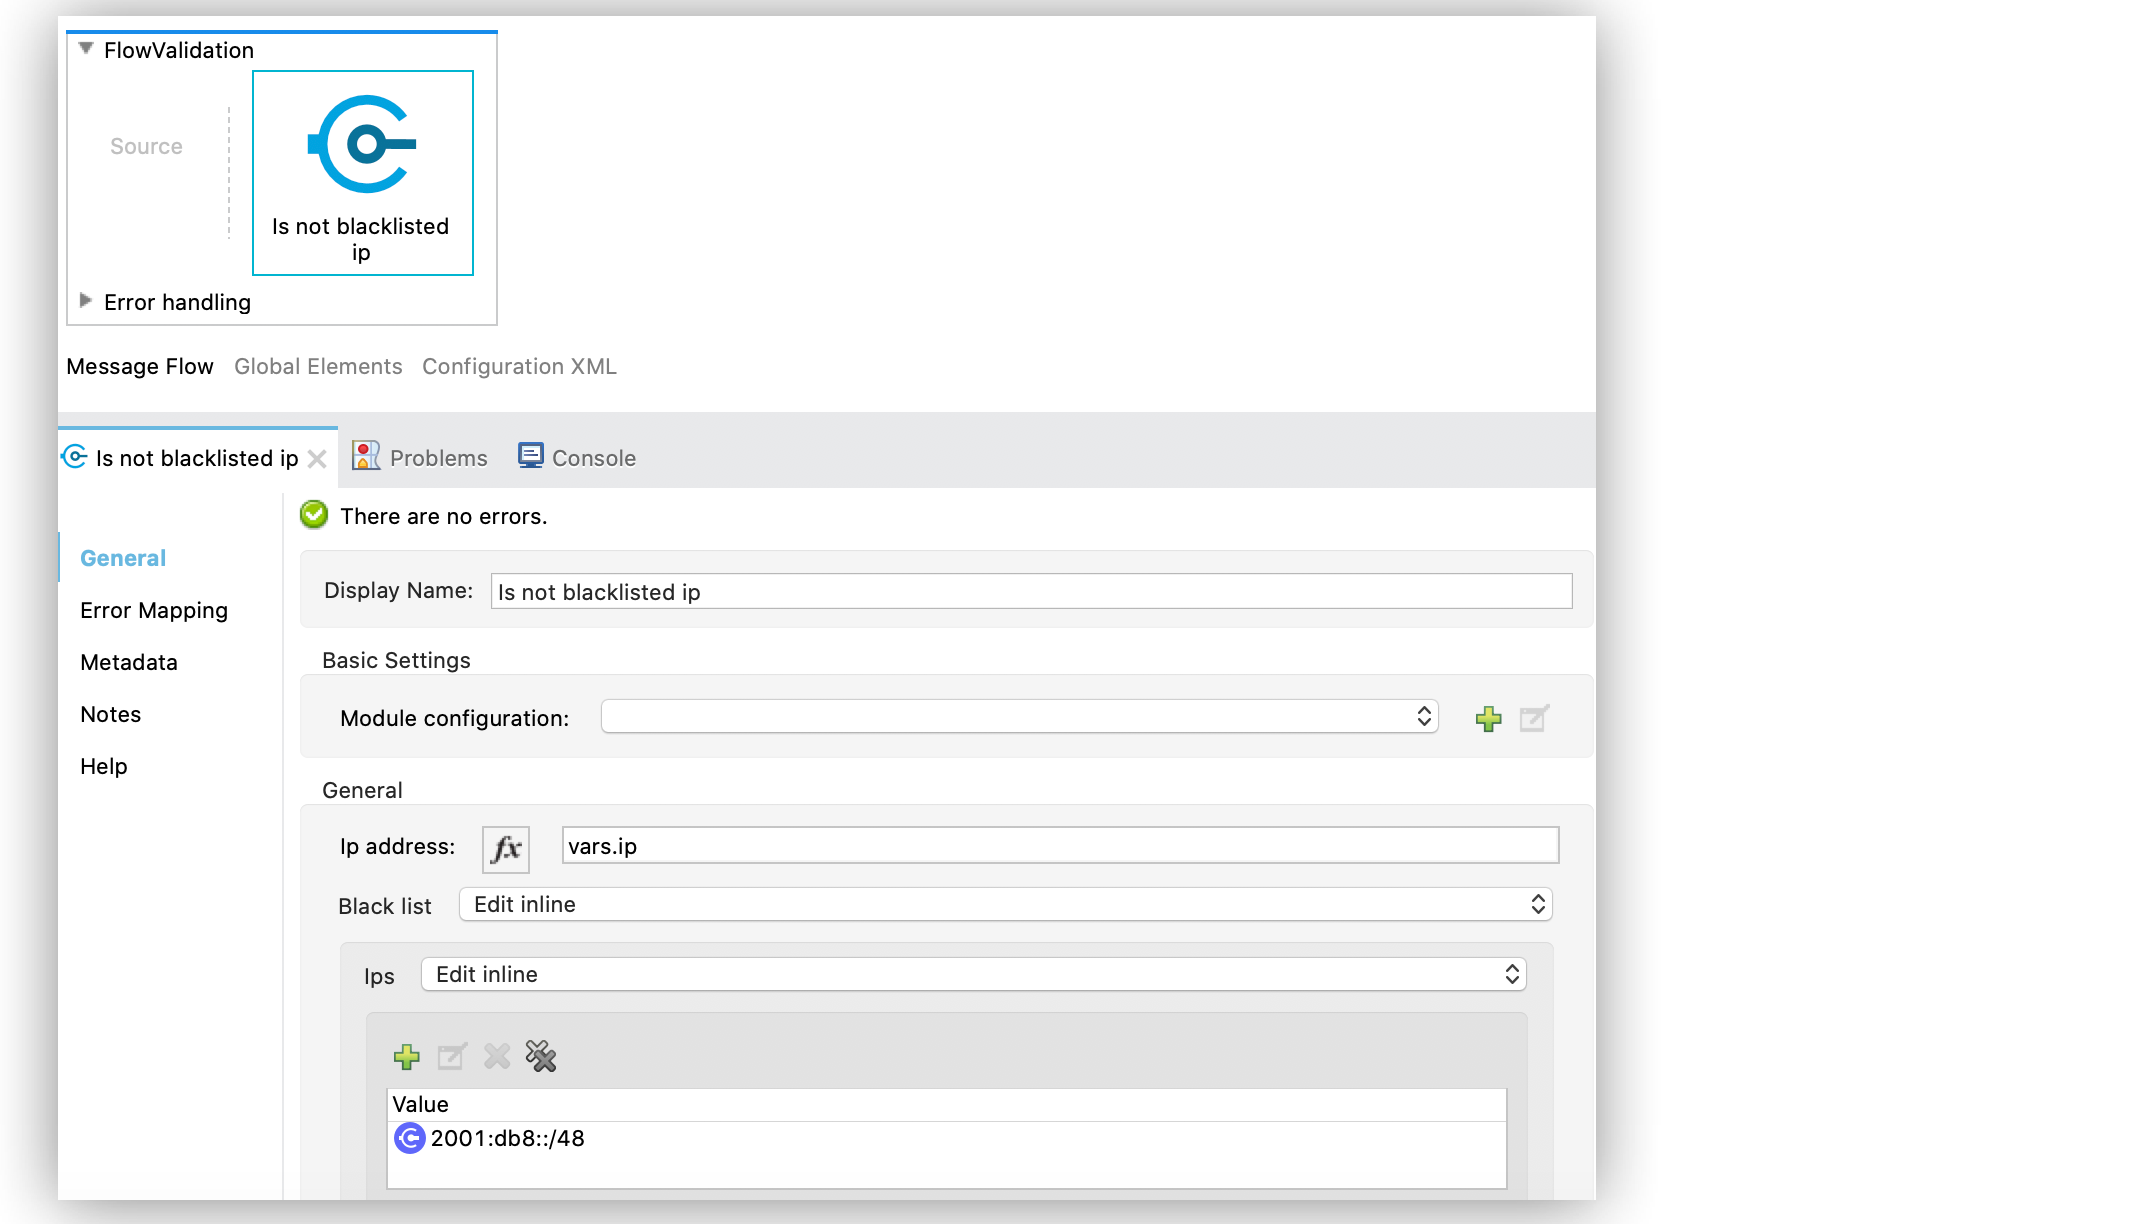Open the Ips dropdown
The width and height of the screenshot is (2142, 1224).
point(973,974)
